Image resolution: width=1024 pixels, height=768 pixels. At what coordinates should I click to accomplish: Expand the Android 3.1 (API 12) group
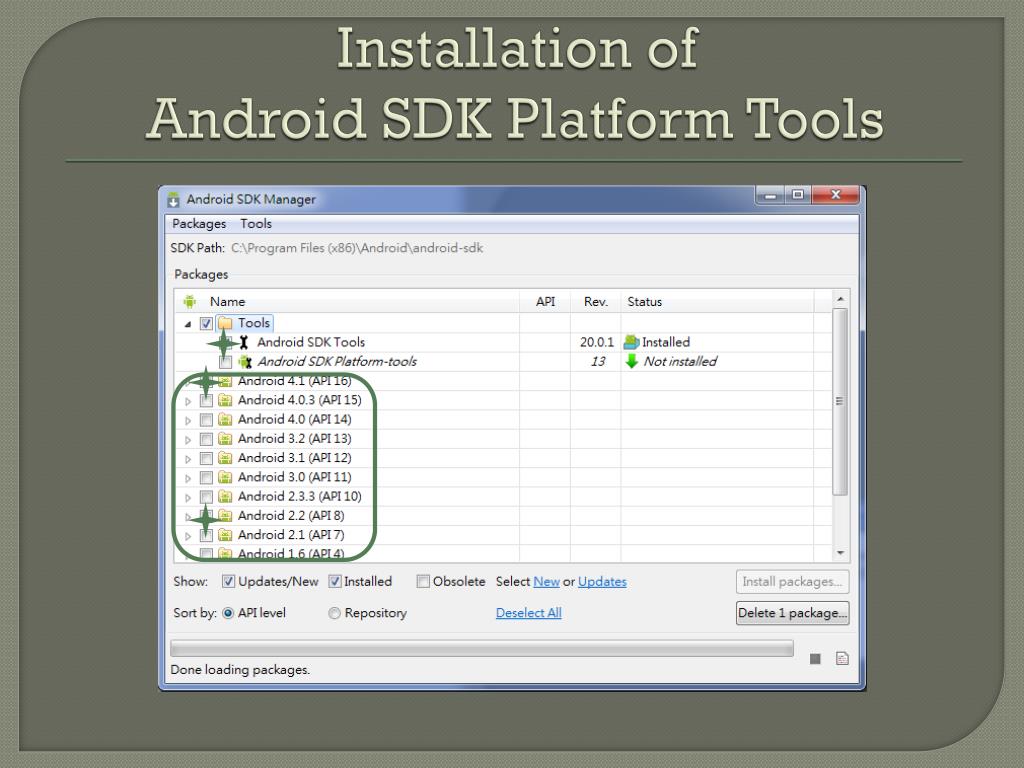188,458
